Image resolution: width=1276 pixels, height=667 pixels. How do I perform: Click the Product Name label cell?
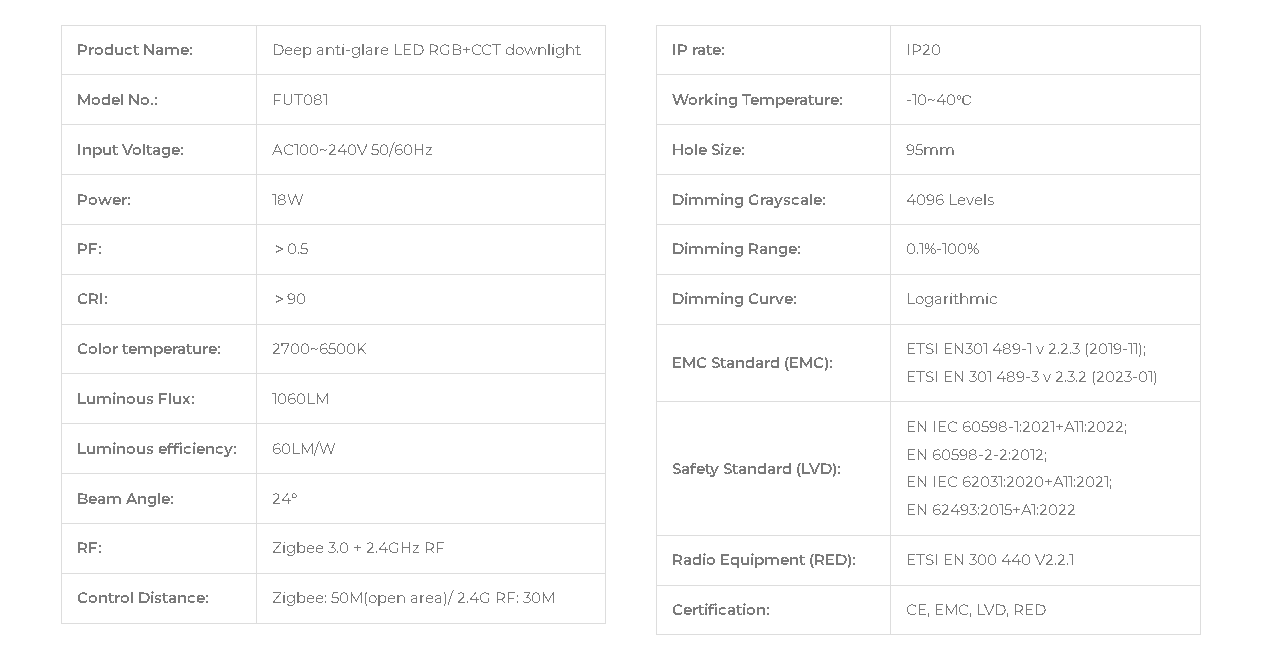point(159,50)
